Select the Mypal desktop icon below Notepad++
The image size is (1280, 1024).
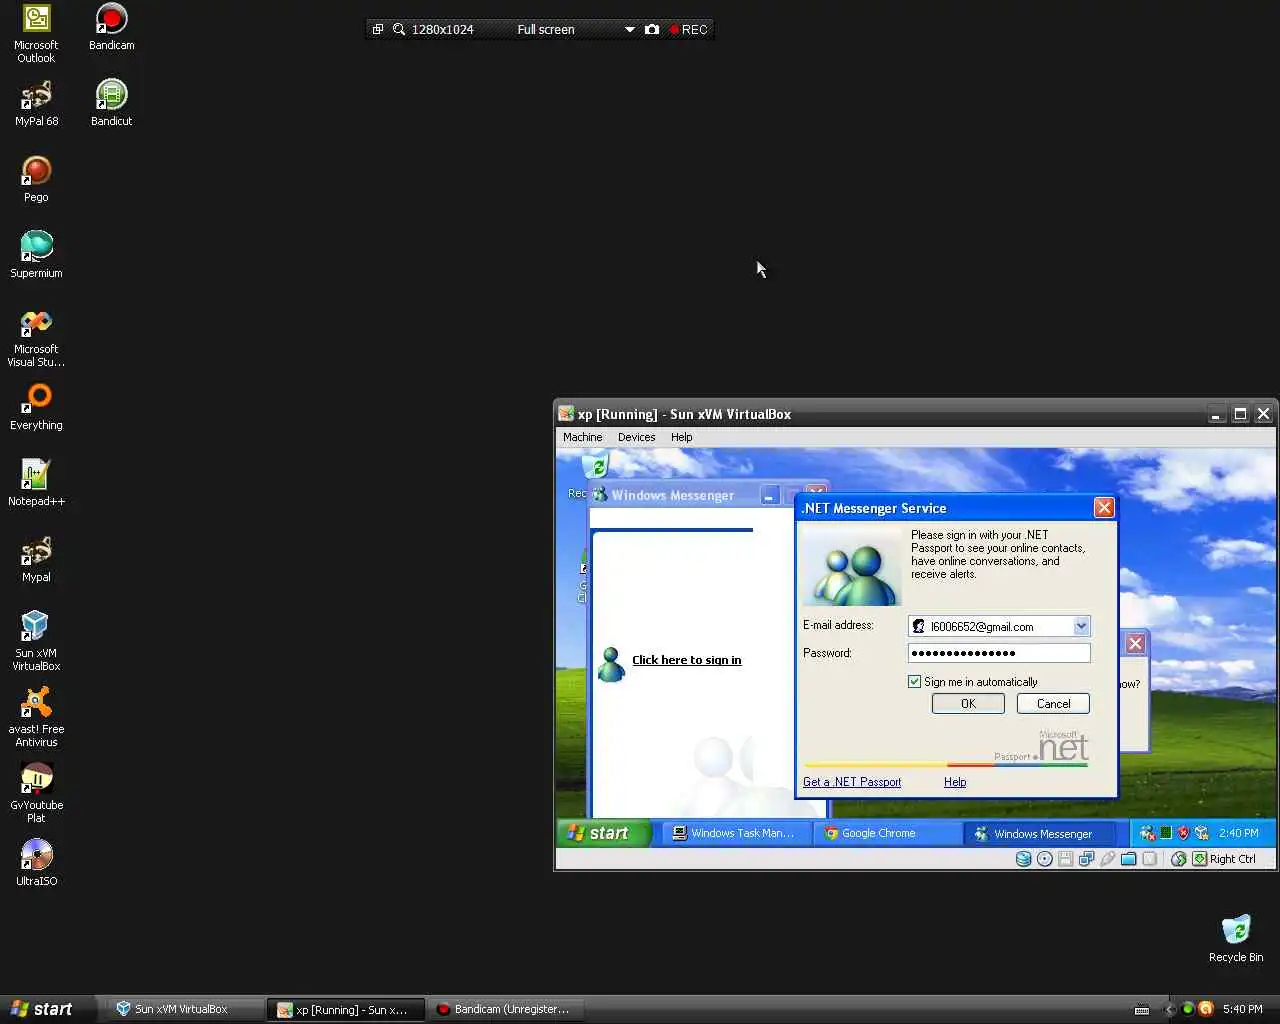click(x=36, y=559)
